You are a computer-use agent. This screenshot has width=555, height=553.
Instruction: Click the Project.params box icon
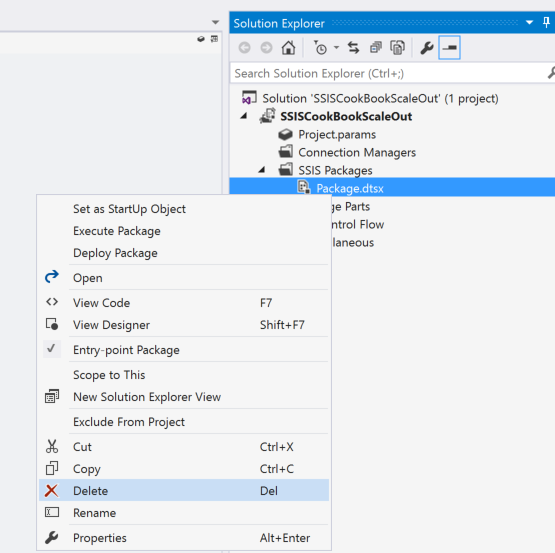pos(285,135)
